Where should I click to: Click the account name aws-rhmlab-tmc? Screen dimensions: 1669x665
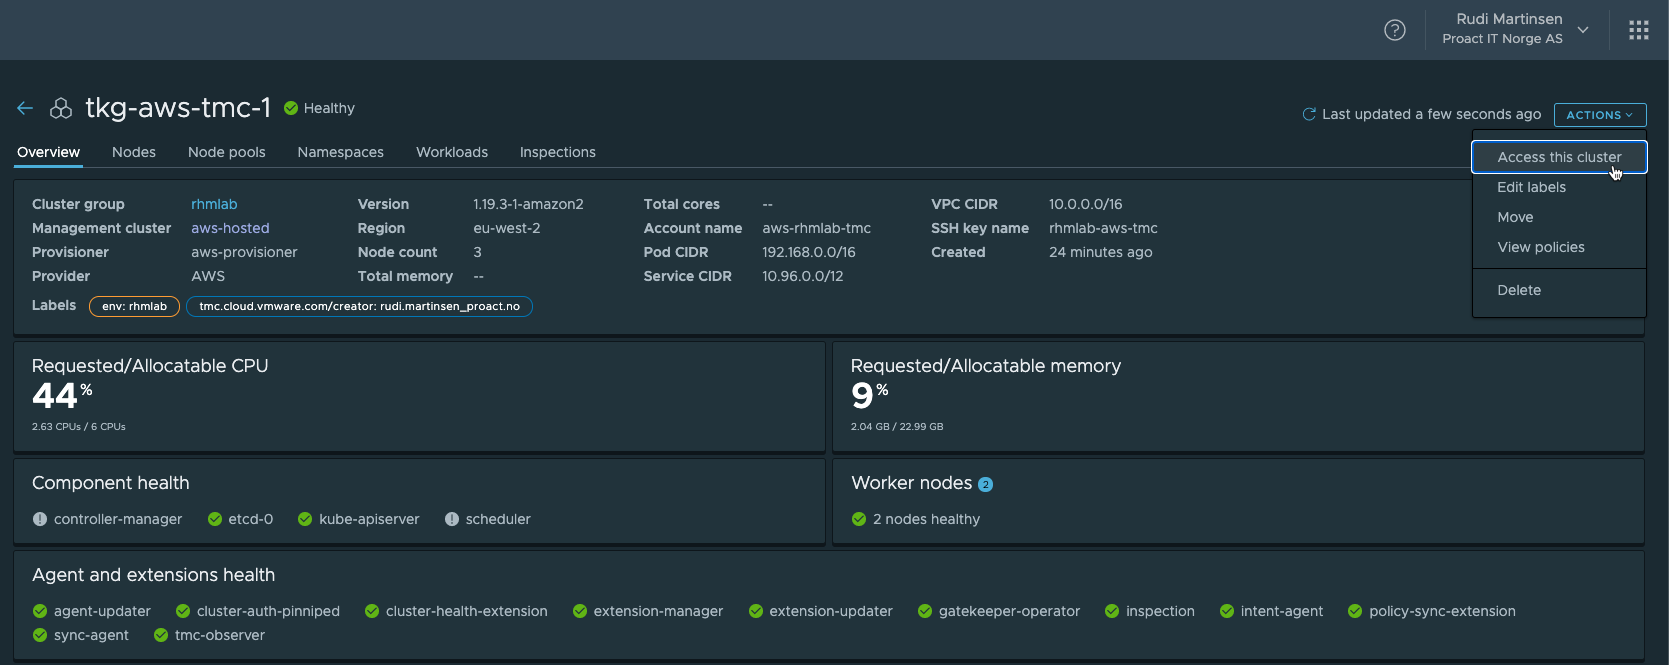pyautogui.click(x=816, y=228)
